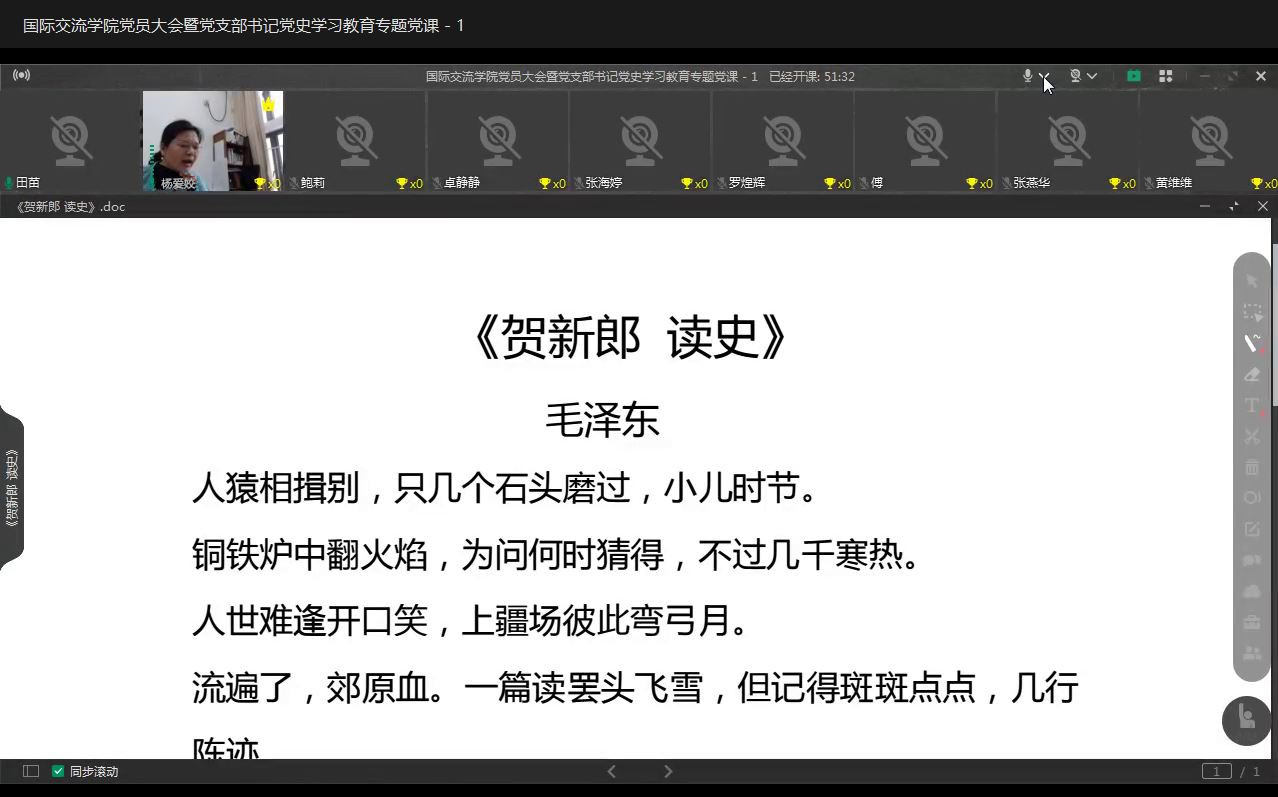
Task: Uncheck the 同步滚动 checkbox
Action: coord(58,771)
